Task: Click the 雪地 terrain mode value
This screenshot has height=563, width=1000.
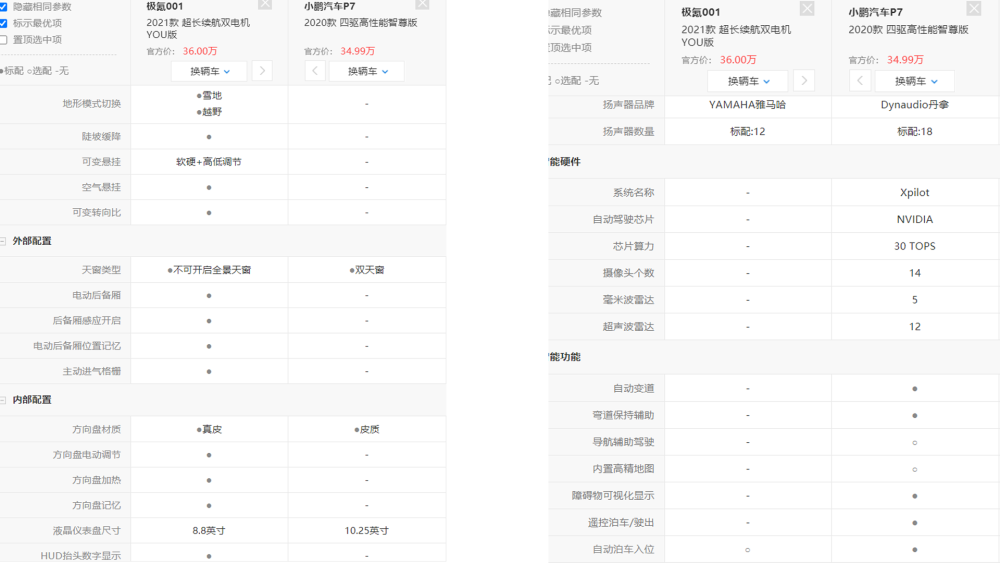Action: pos(209,96)
